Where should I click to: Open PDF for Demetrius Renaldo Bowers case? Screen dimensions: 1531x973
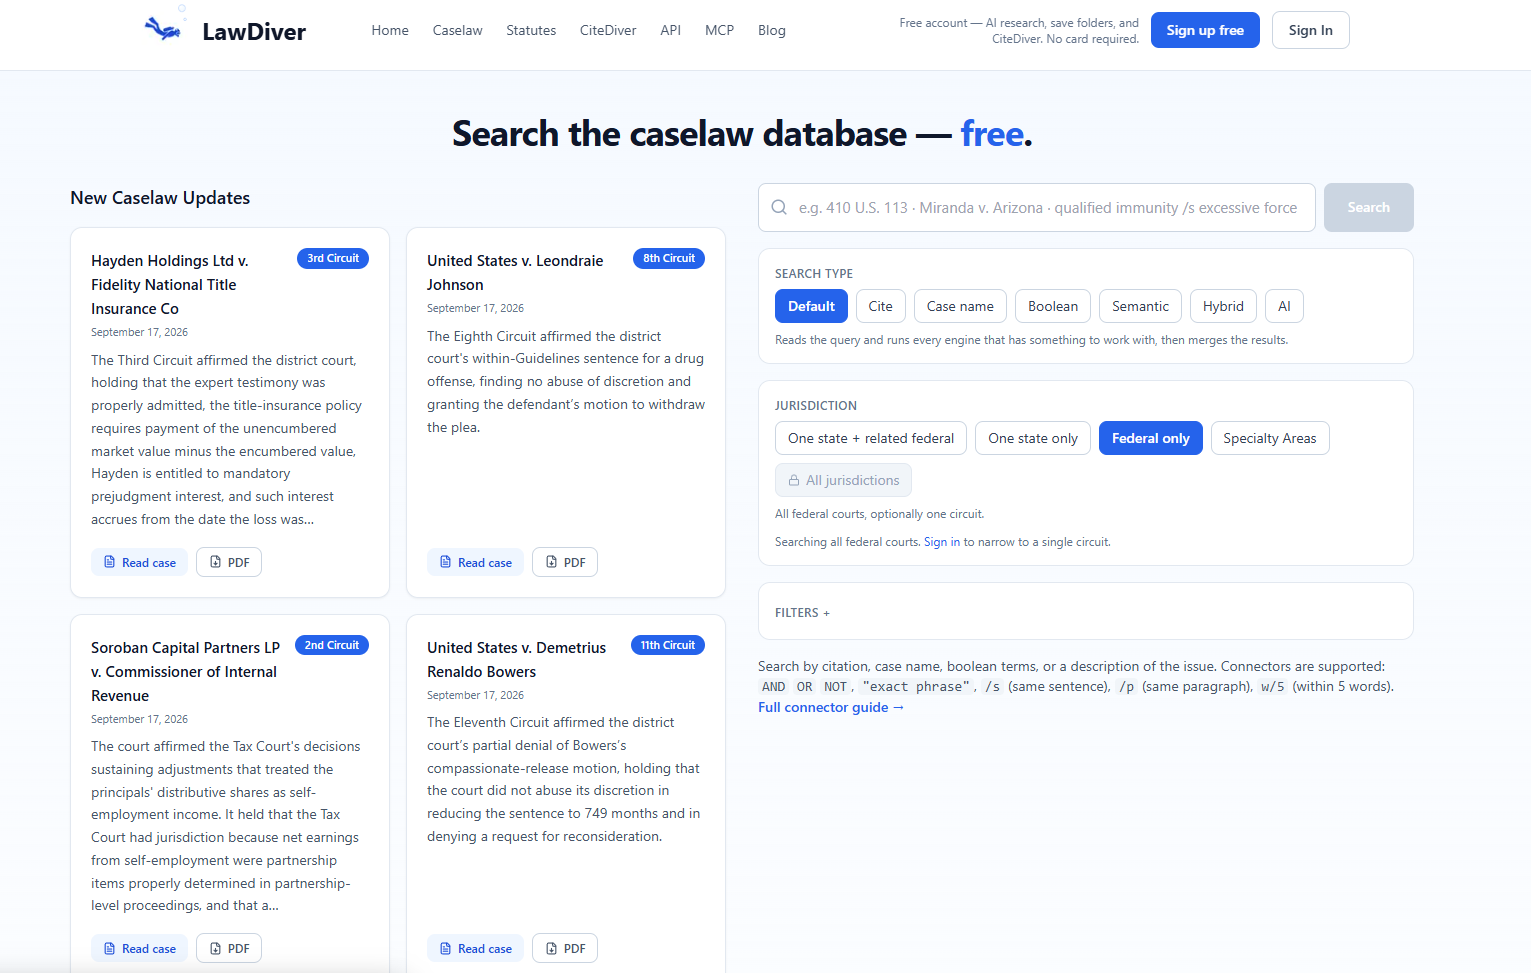click(x=565, y=948)
